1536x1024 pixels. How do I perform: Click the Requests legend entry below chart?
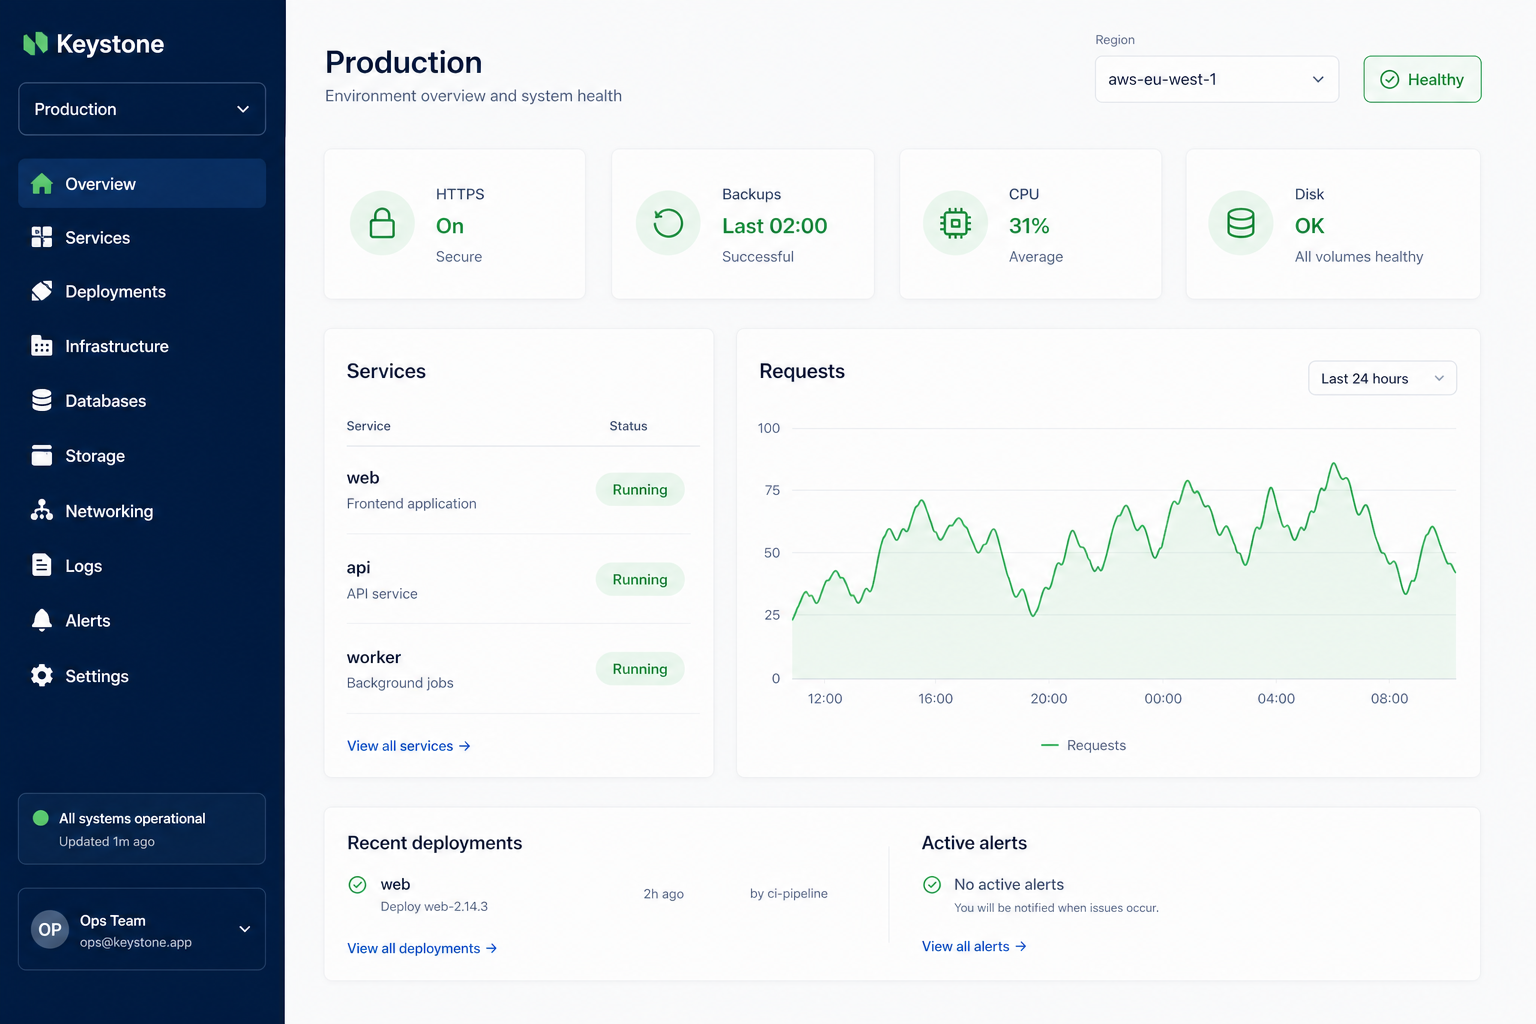tap(1083, 745)
